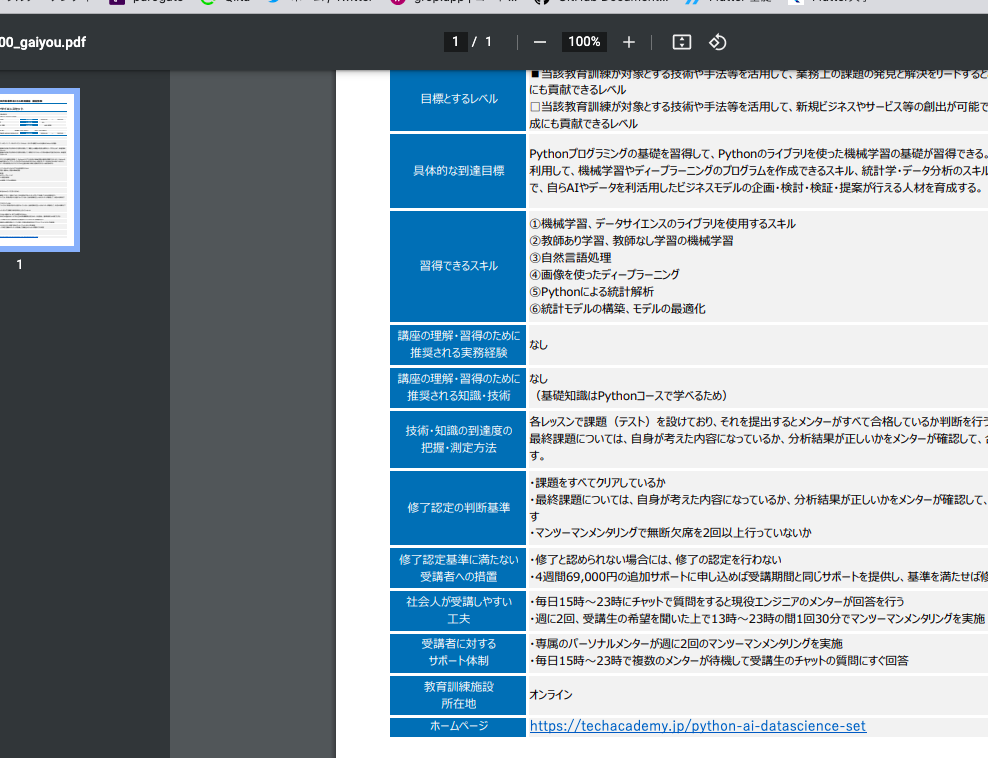This screenshot has height=758, width=988.
Task: Click the なし value beside 推奨される実務経験
Action: pos(539,345)
